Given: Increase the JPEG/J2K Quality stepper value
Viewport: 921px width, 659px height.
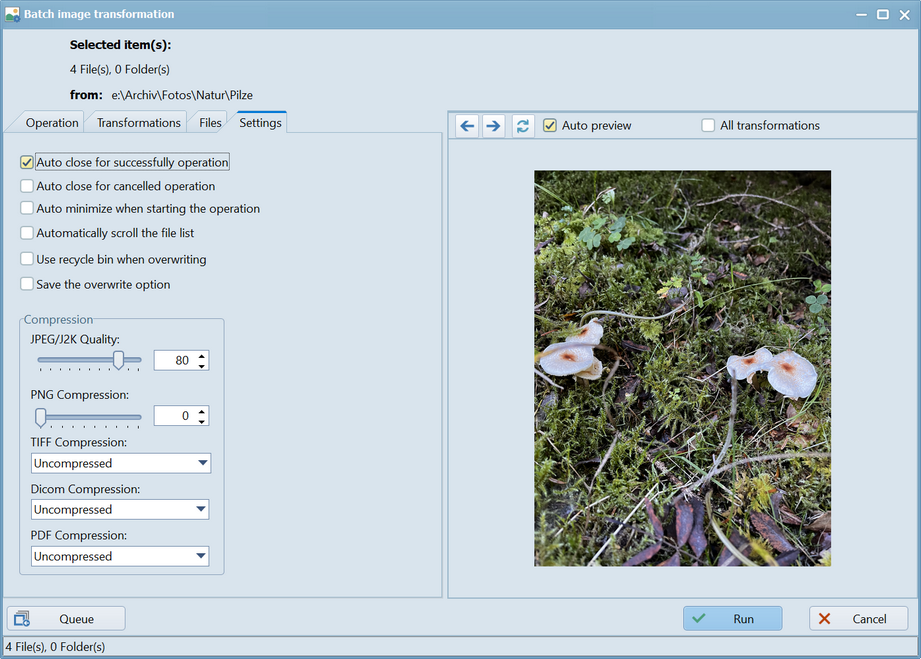Looking at the screenshot, I should click(202, 356).
